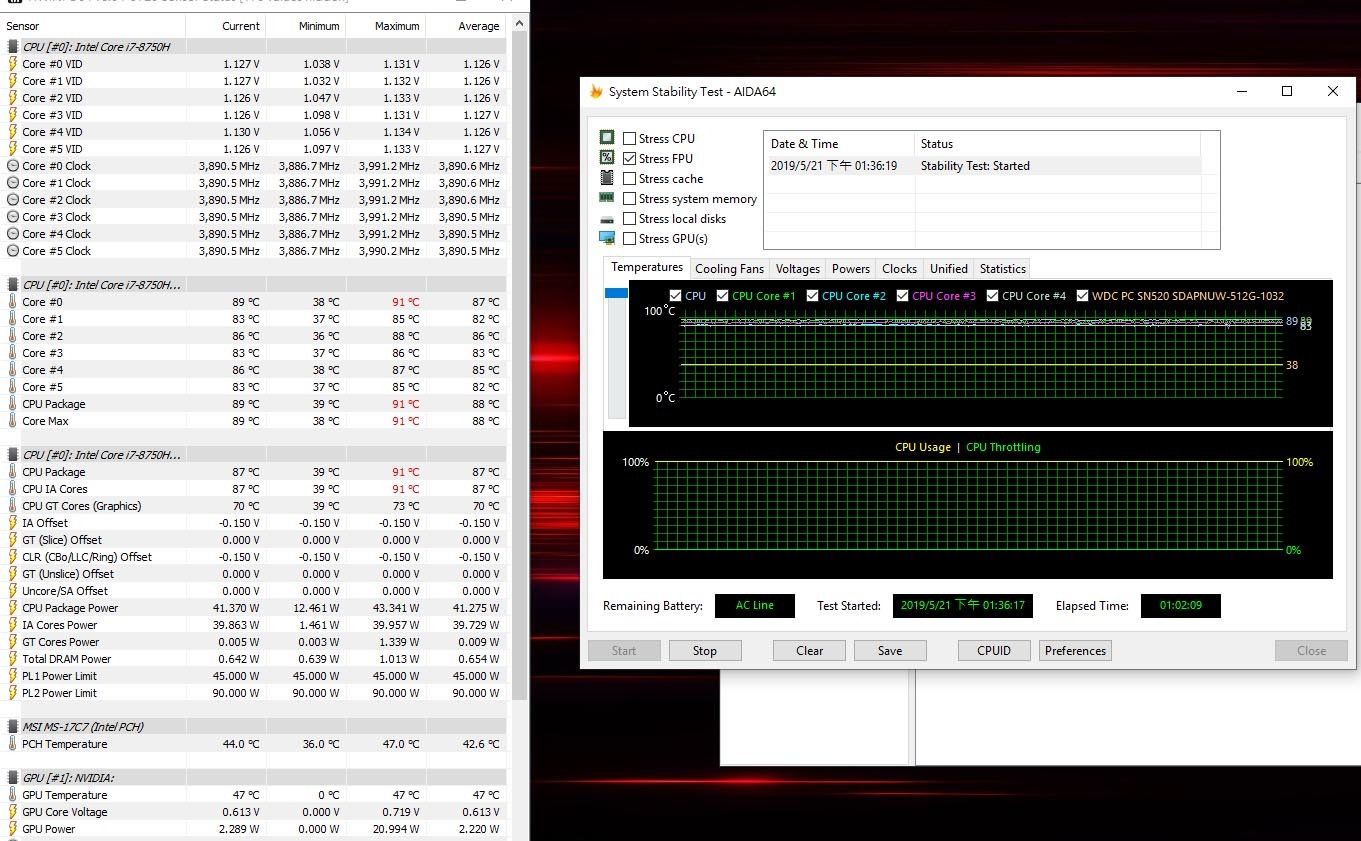Click the power icon for CPU Package Power
Image resolution: width=1361 pixels, height=841 pixels.
[13, 608]
